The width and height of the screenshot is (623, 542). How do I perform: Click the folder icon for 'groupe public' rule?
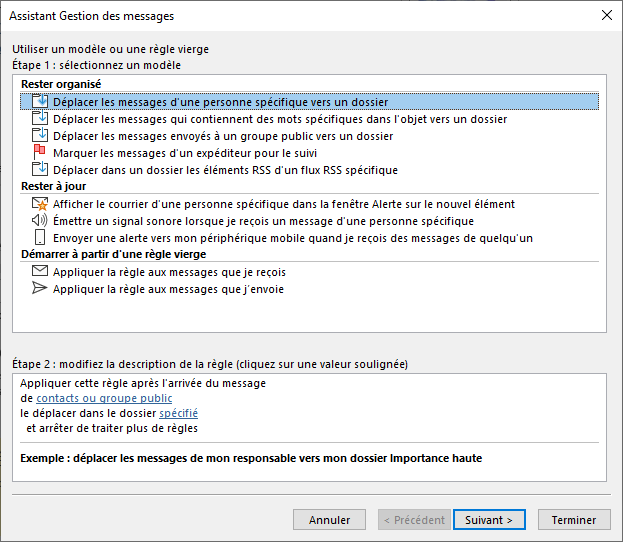(40, 136)
